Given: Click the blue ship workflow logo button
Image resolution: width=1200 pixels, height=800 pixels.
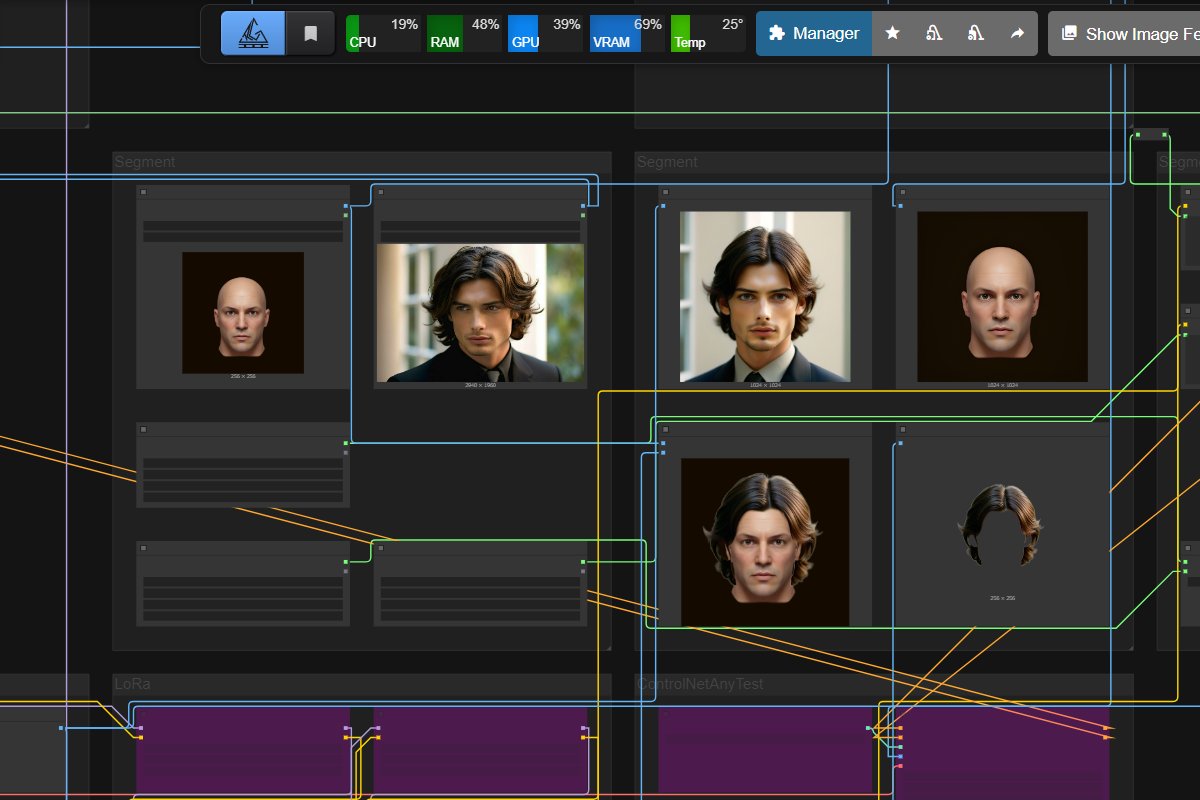Looking at the screenshot, I should (x=253, y=33).
